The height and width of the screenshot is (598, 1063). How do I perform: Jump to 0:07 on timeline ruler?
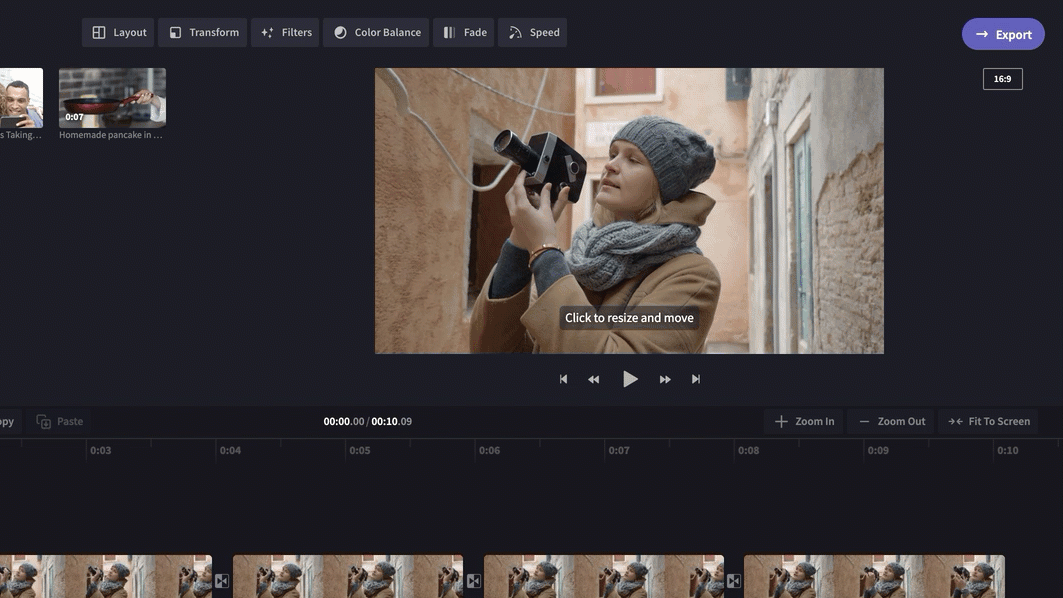click(619, 450)
